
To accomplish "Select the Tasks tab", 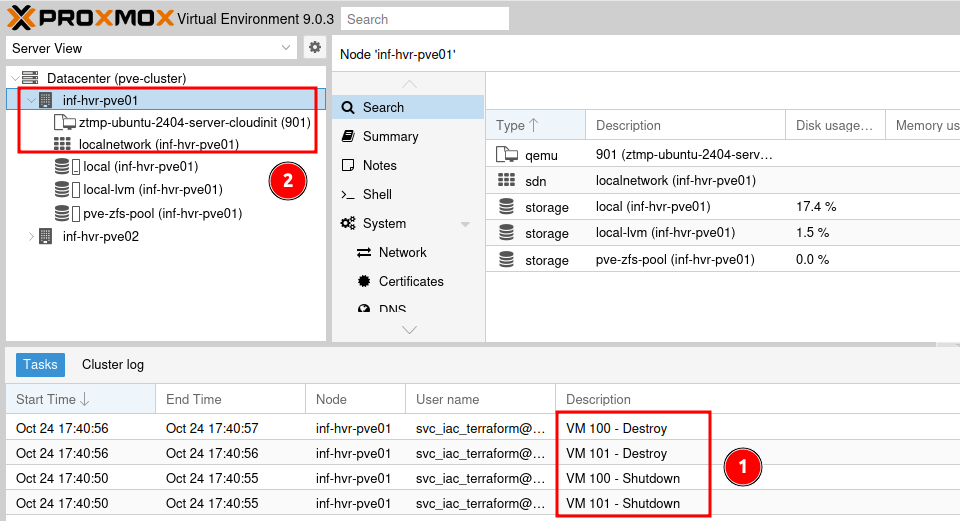I will click(x=40, y=365).
